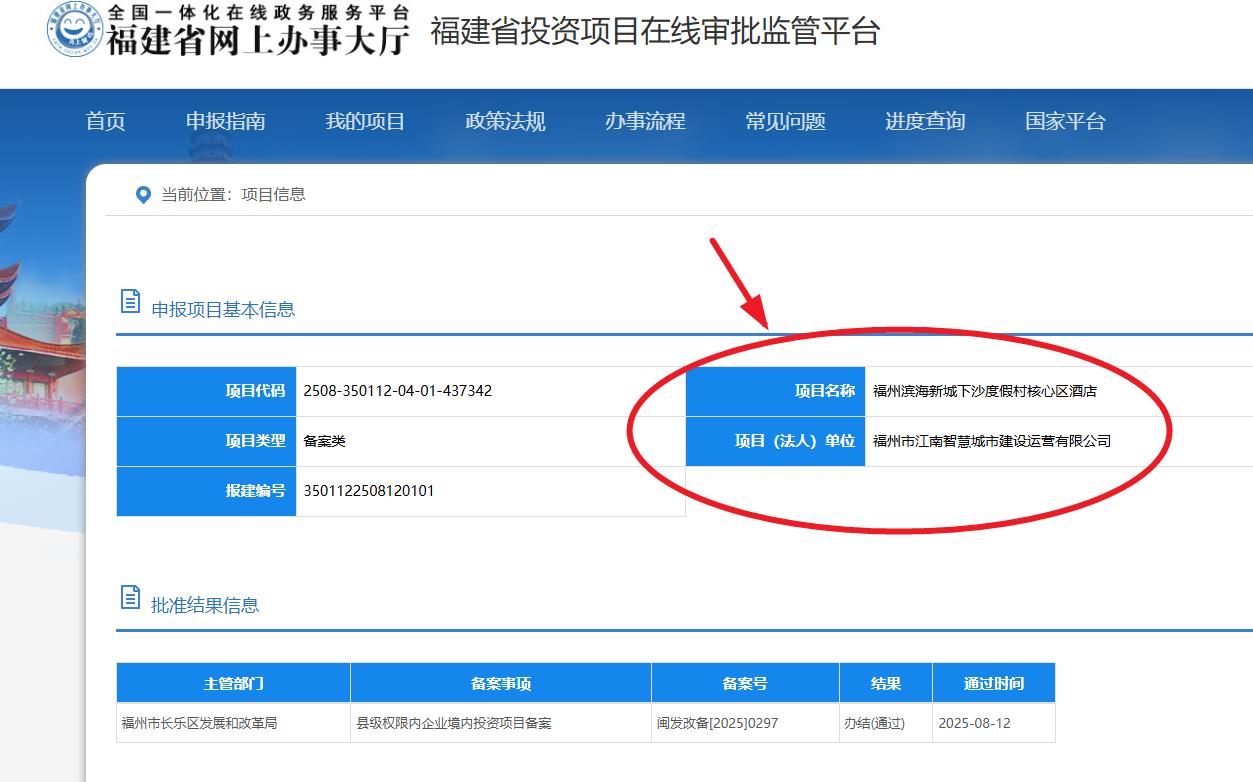Click the result cell 办结(通过)
The height and width of the screenshot is (782, 1253).
coord(886,723)
